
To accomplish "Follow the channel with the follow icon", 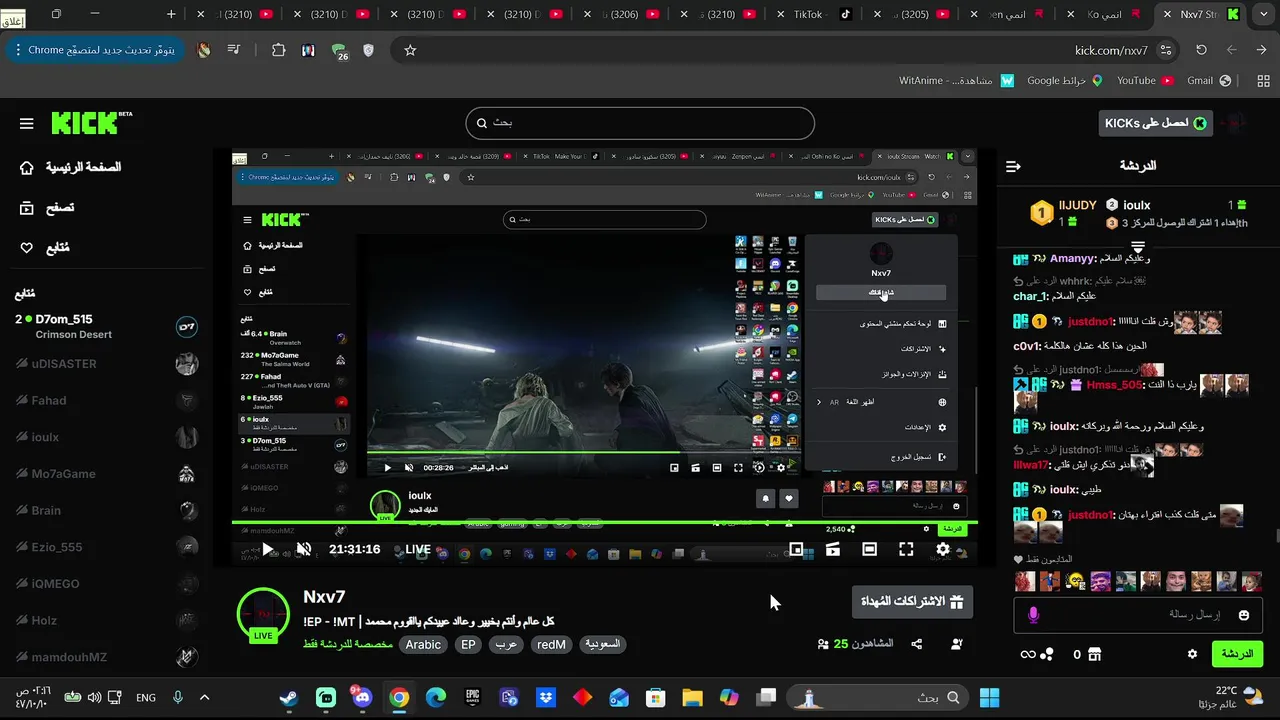I will click(x=956, y=645).
